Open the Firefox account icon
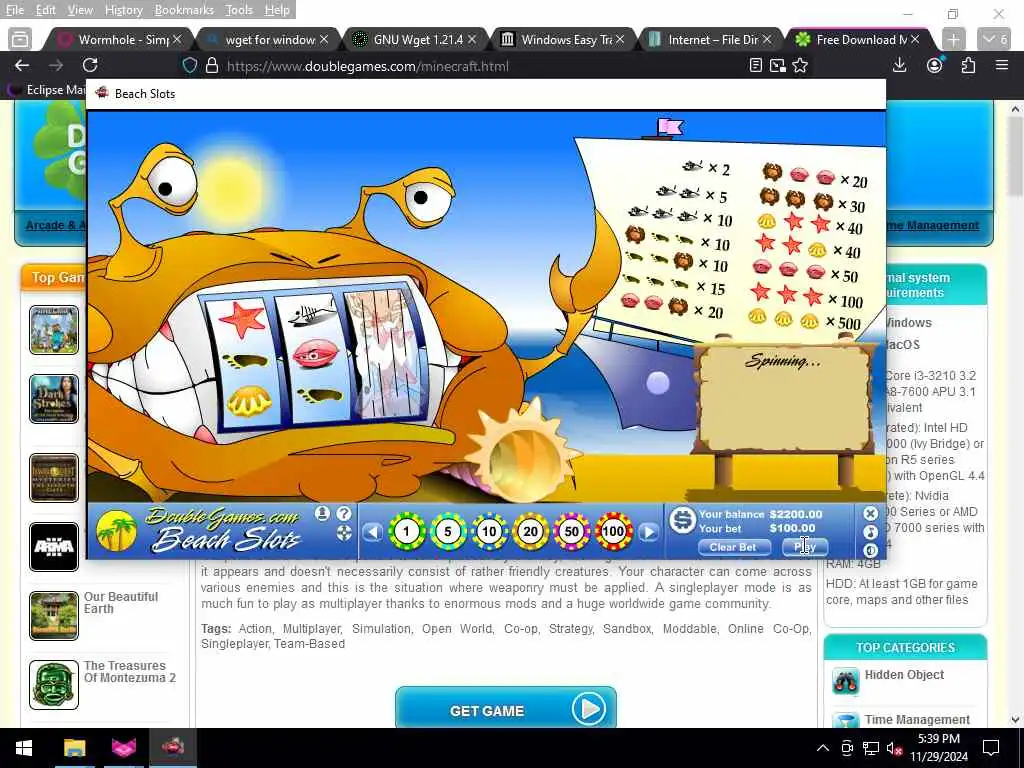 pyautogui.click(x=935, y=65)
